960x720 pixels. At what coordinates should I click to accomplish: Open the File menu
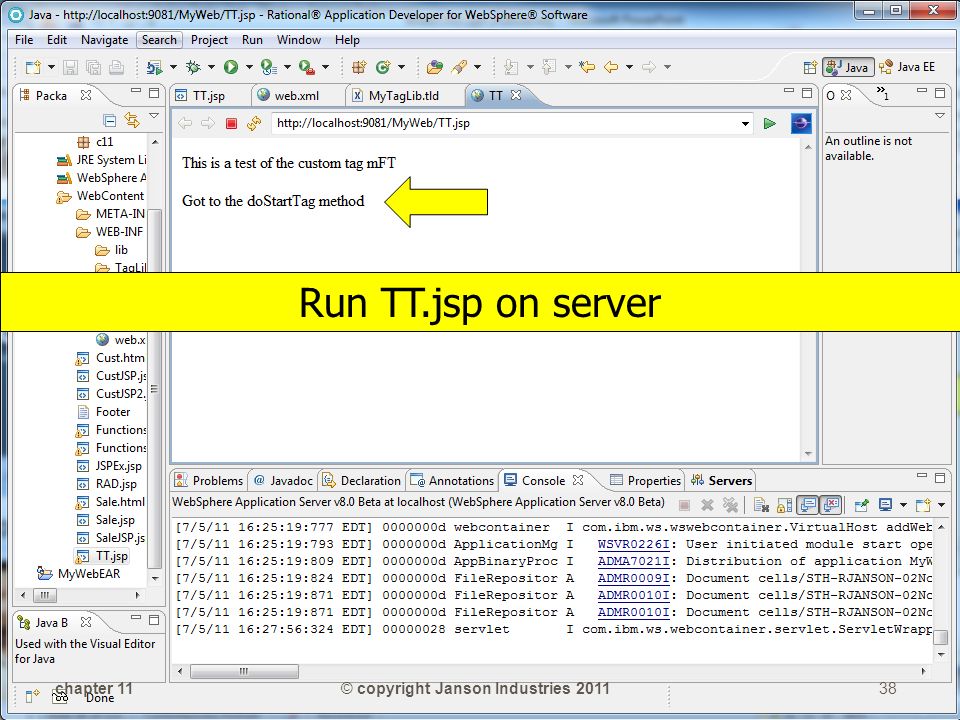click(24, 40)
